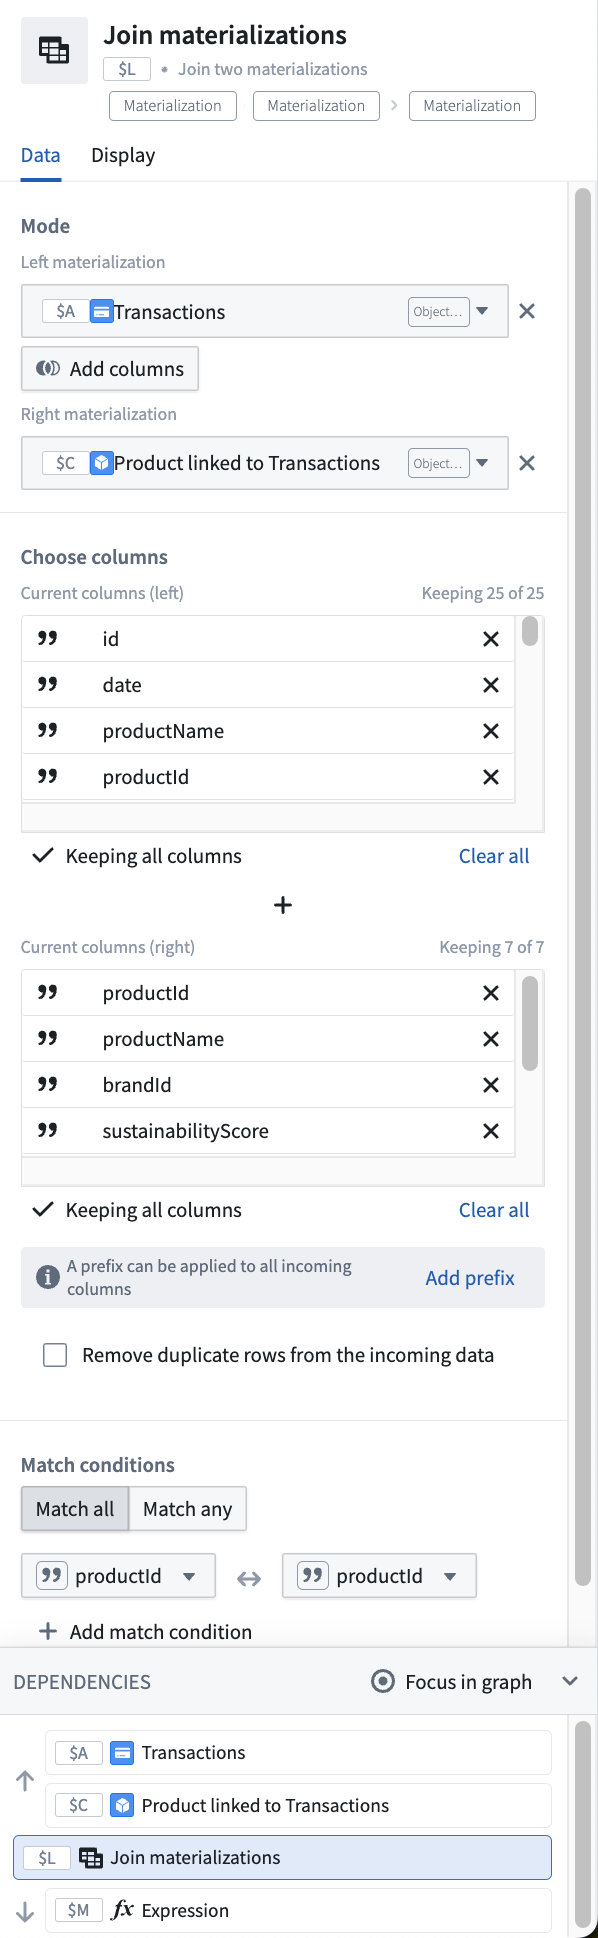The width and height of the screenshot is (598, 1938).
Task: Click Add columns button
Action: click(110, 368)
